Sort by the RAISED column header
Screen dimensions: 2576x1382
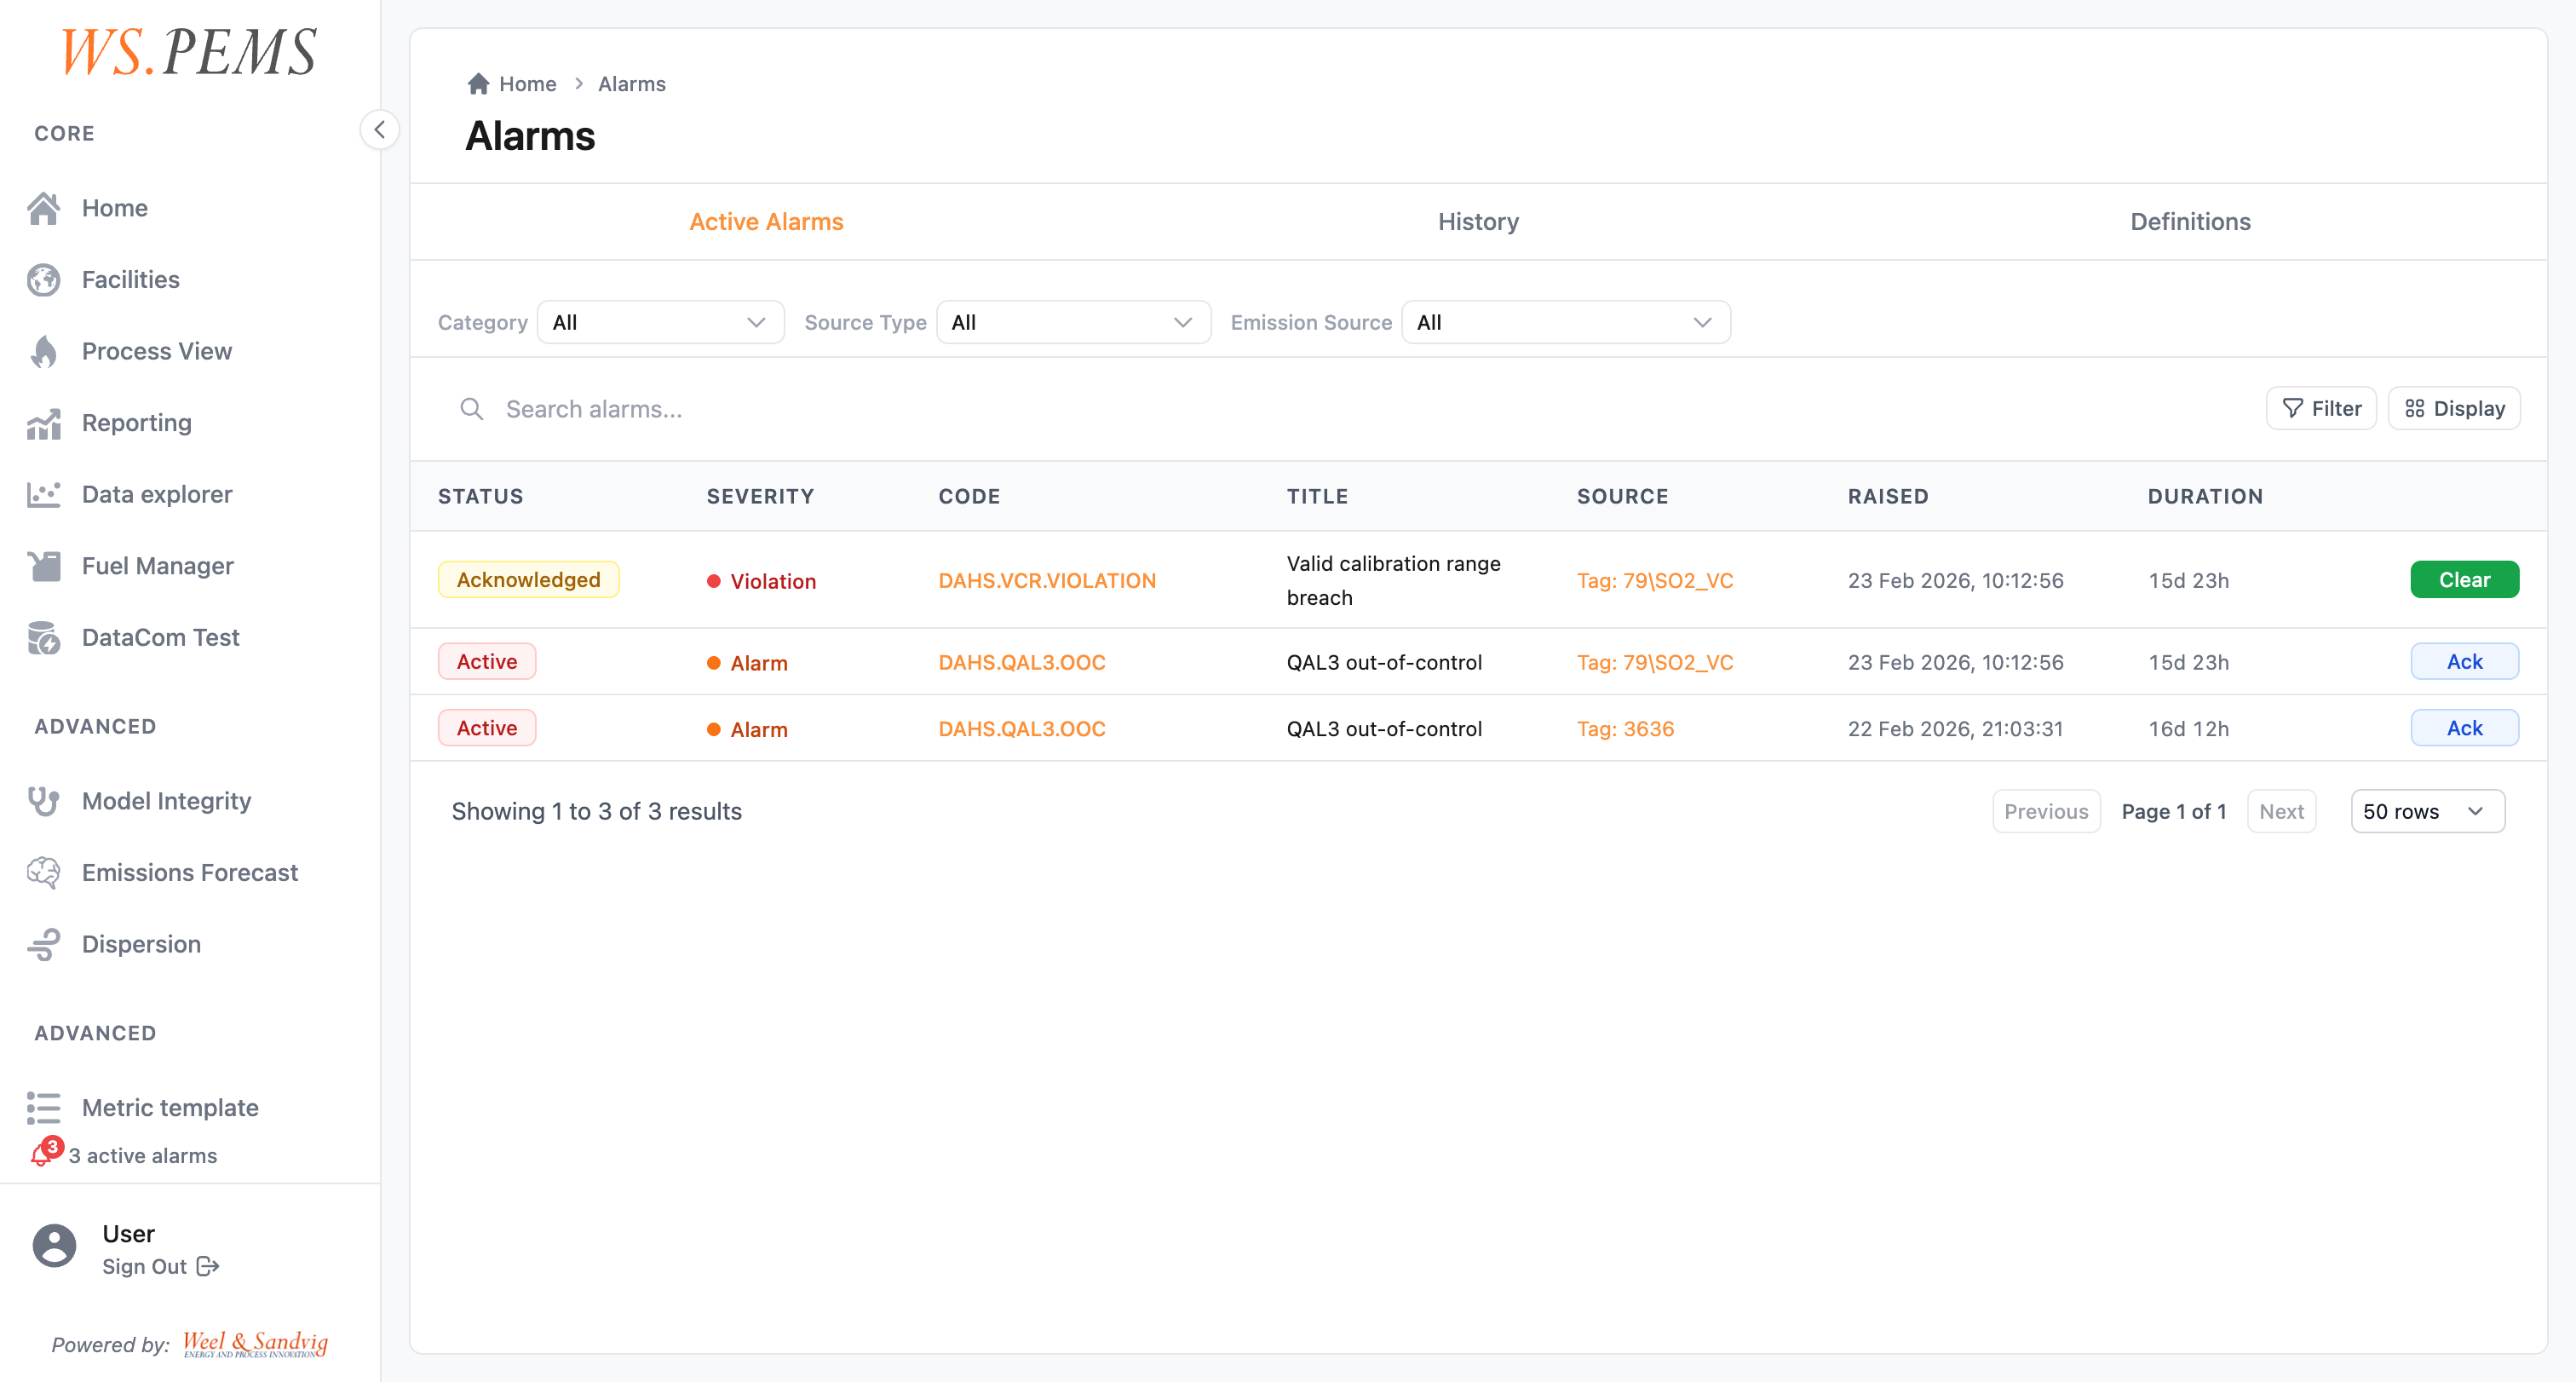pyautogui.click(x=1888, y=496)
